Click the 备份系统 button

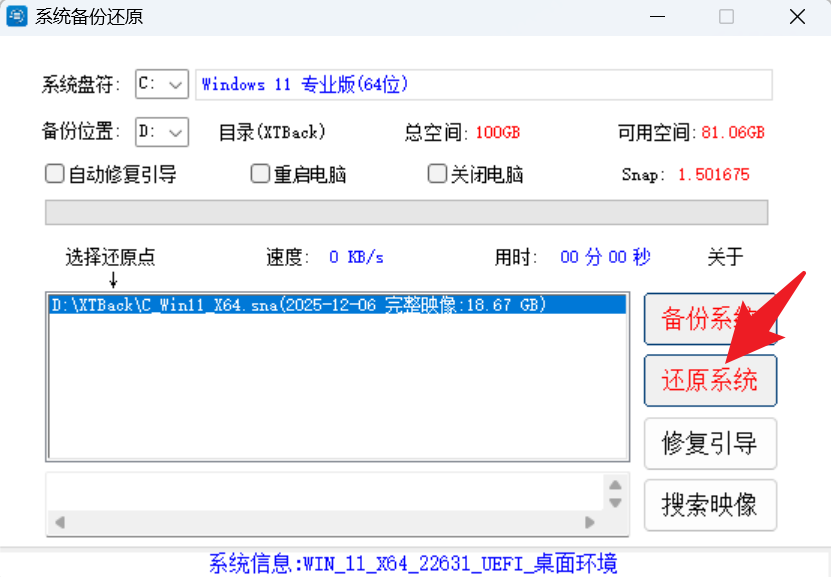(x=710, y=318)
